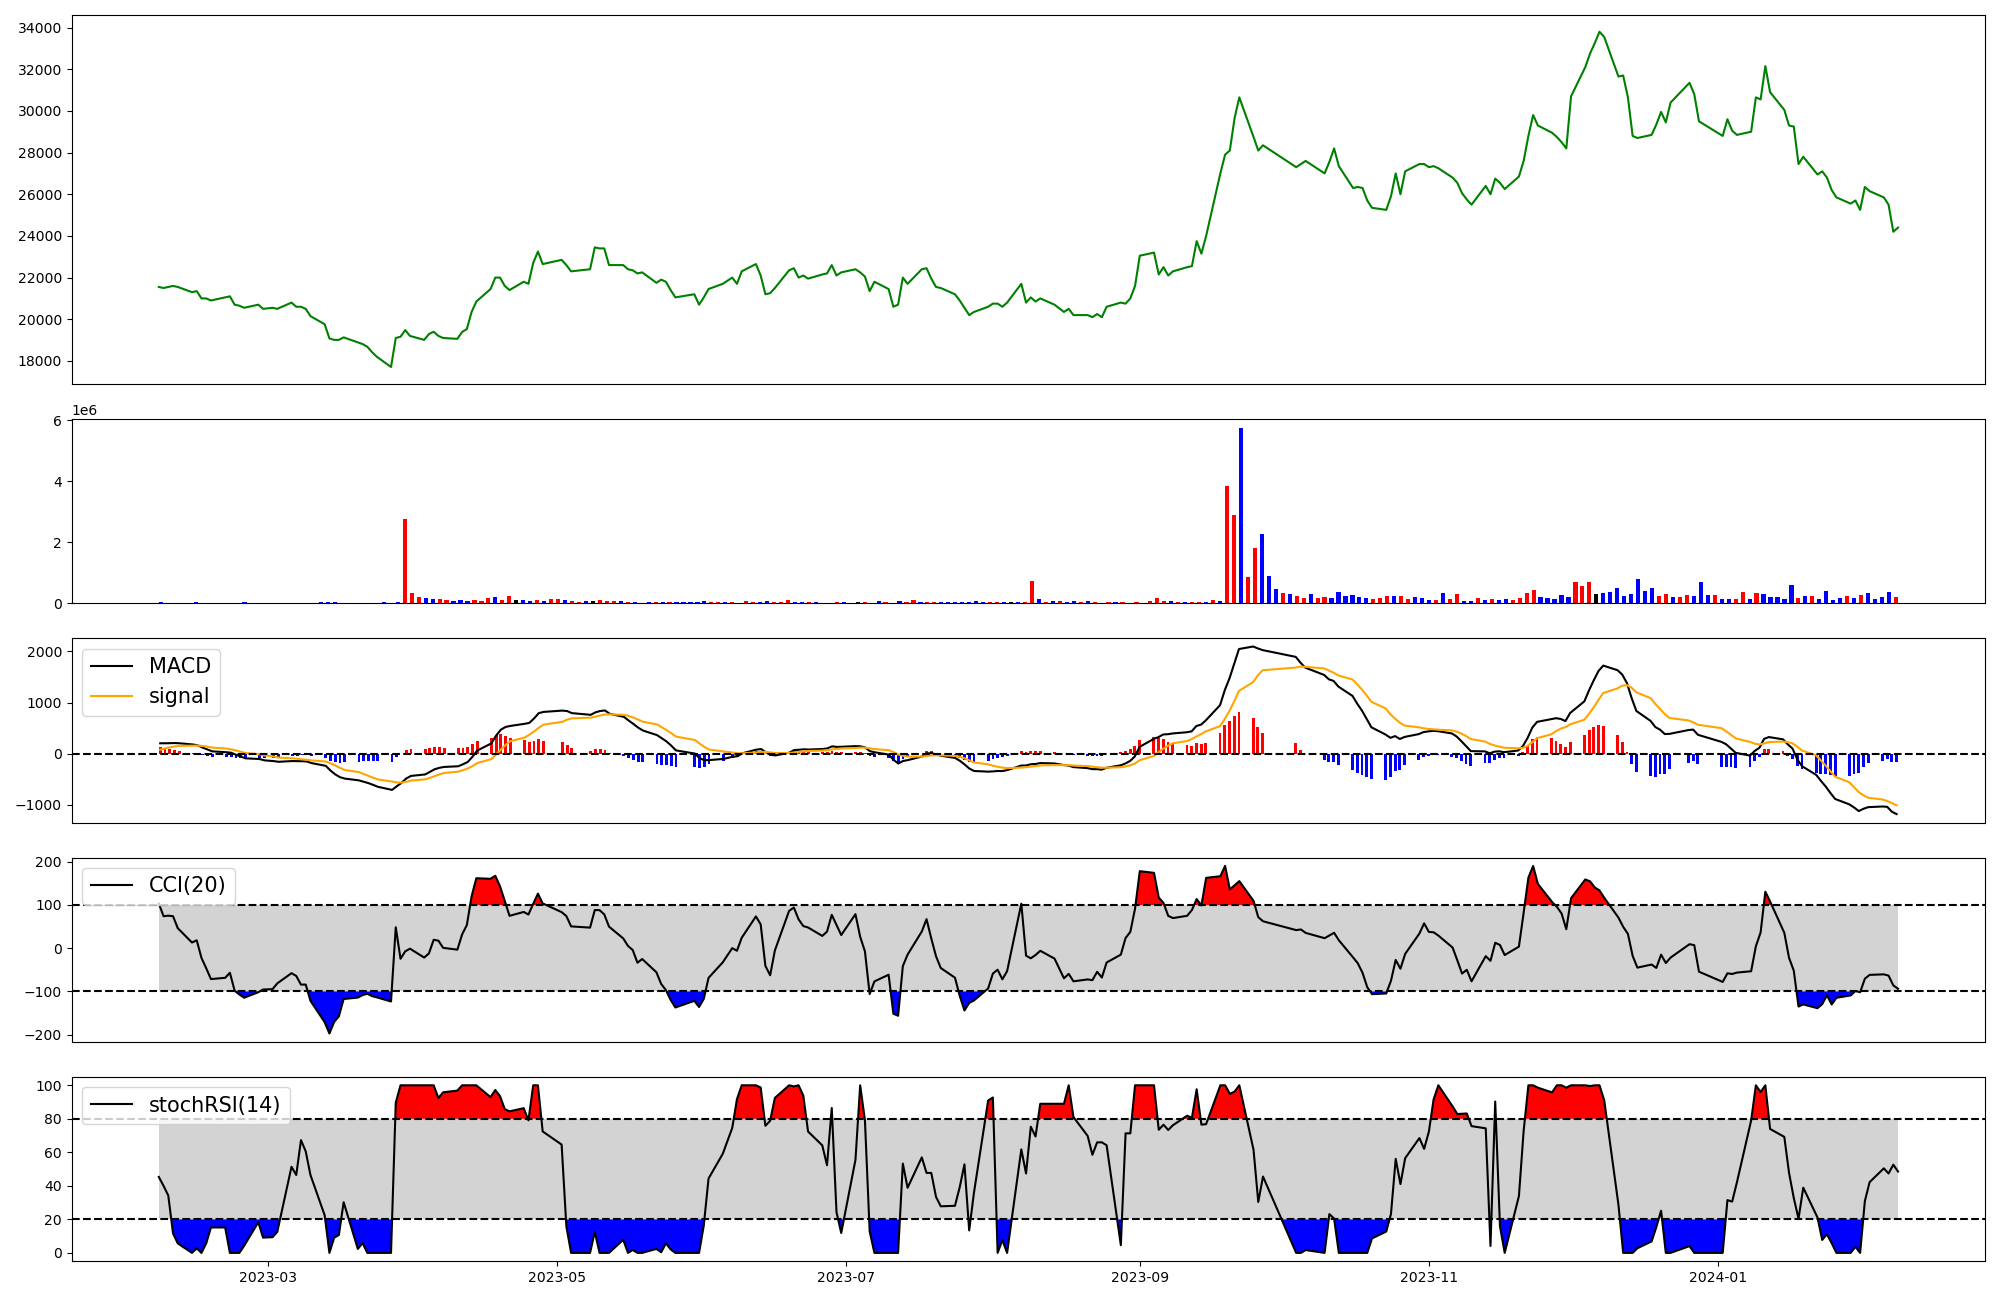The width and height of the screenshot is (2000, 1300).
Task: Click the 2023-11 date axis label
Action: [x=1429, y=1277]
